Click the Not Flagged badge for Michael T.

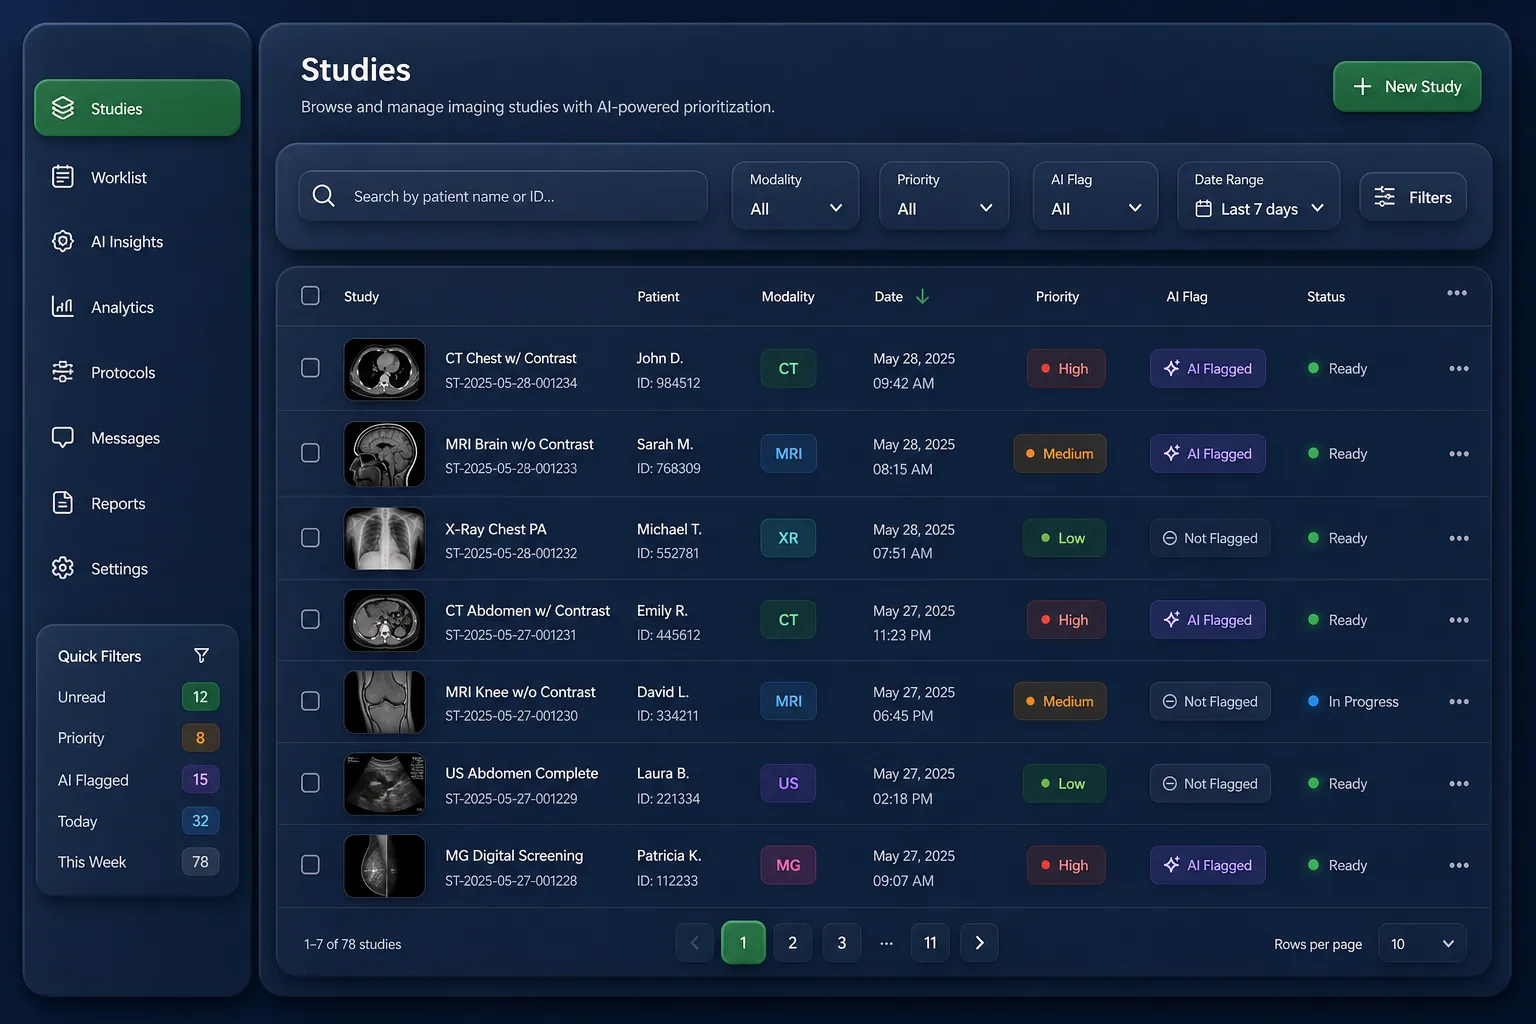click(1210, 539)
